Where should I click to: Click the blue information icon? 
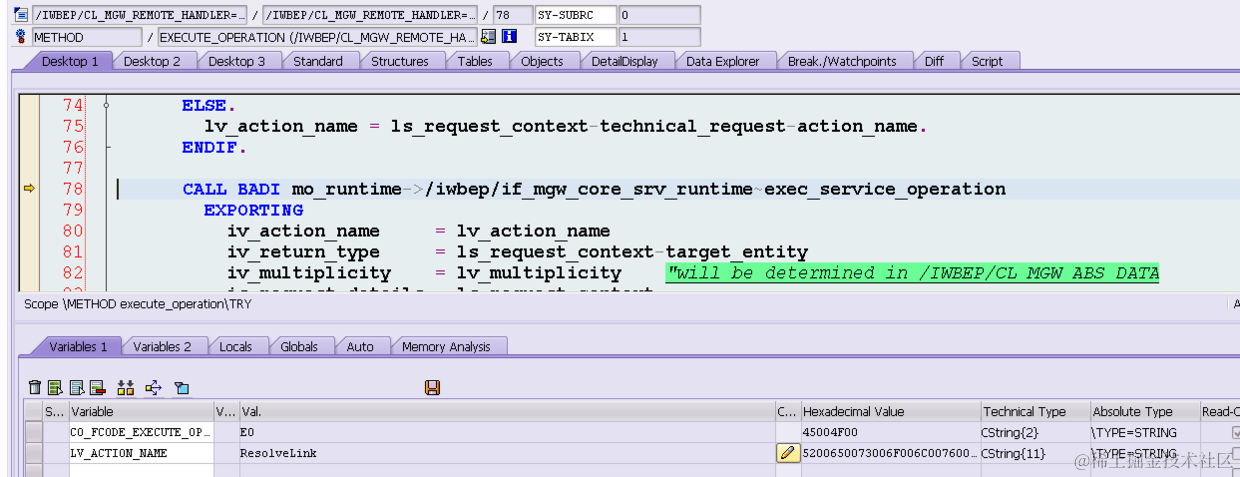509,37
